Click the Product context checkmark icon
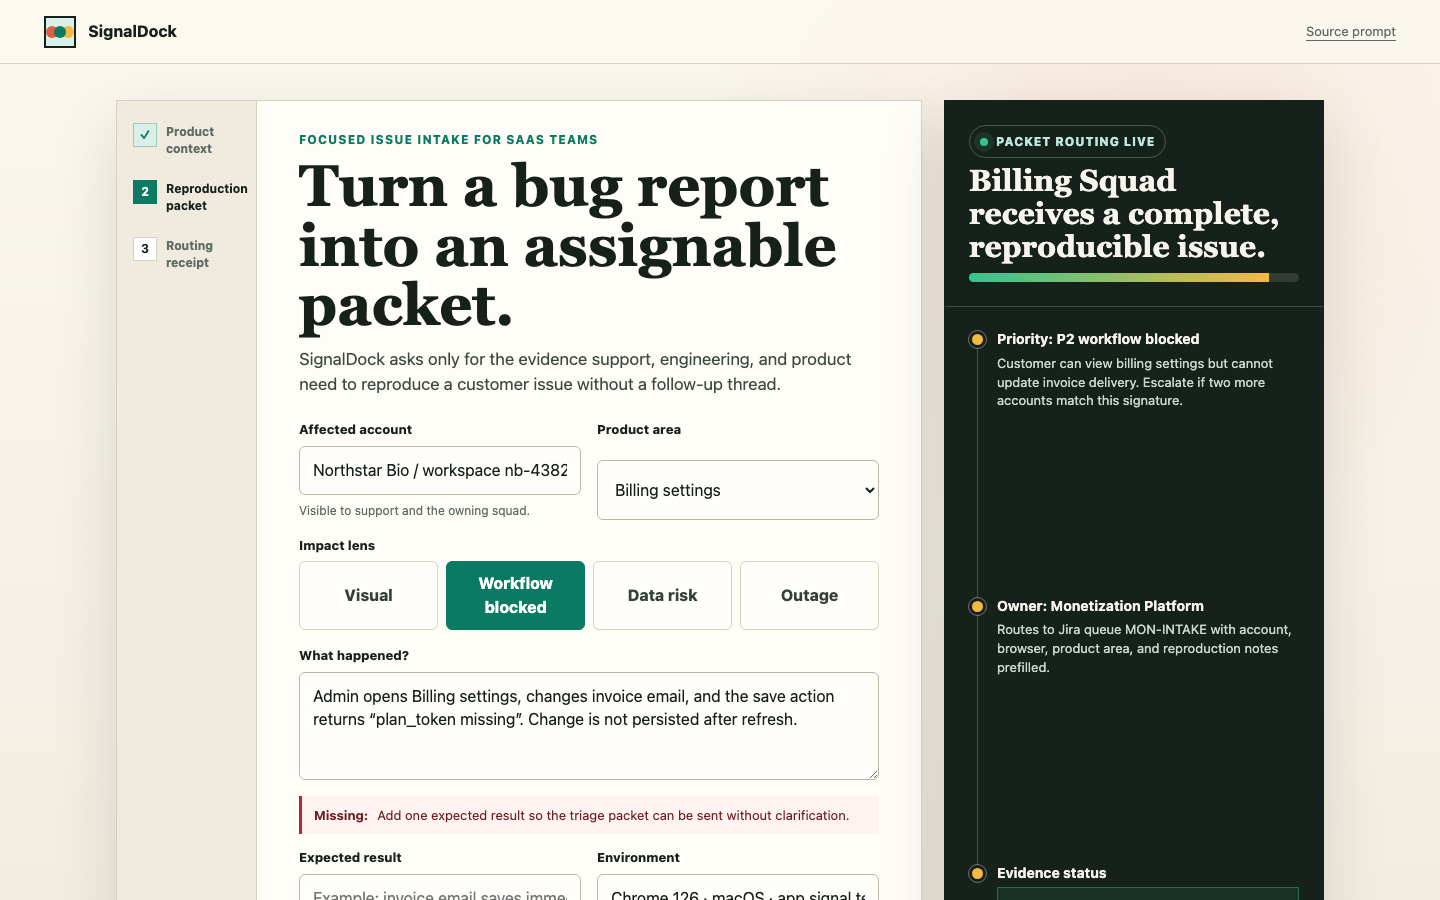Viewport: 1440px width, 900px height. point(145,135)
